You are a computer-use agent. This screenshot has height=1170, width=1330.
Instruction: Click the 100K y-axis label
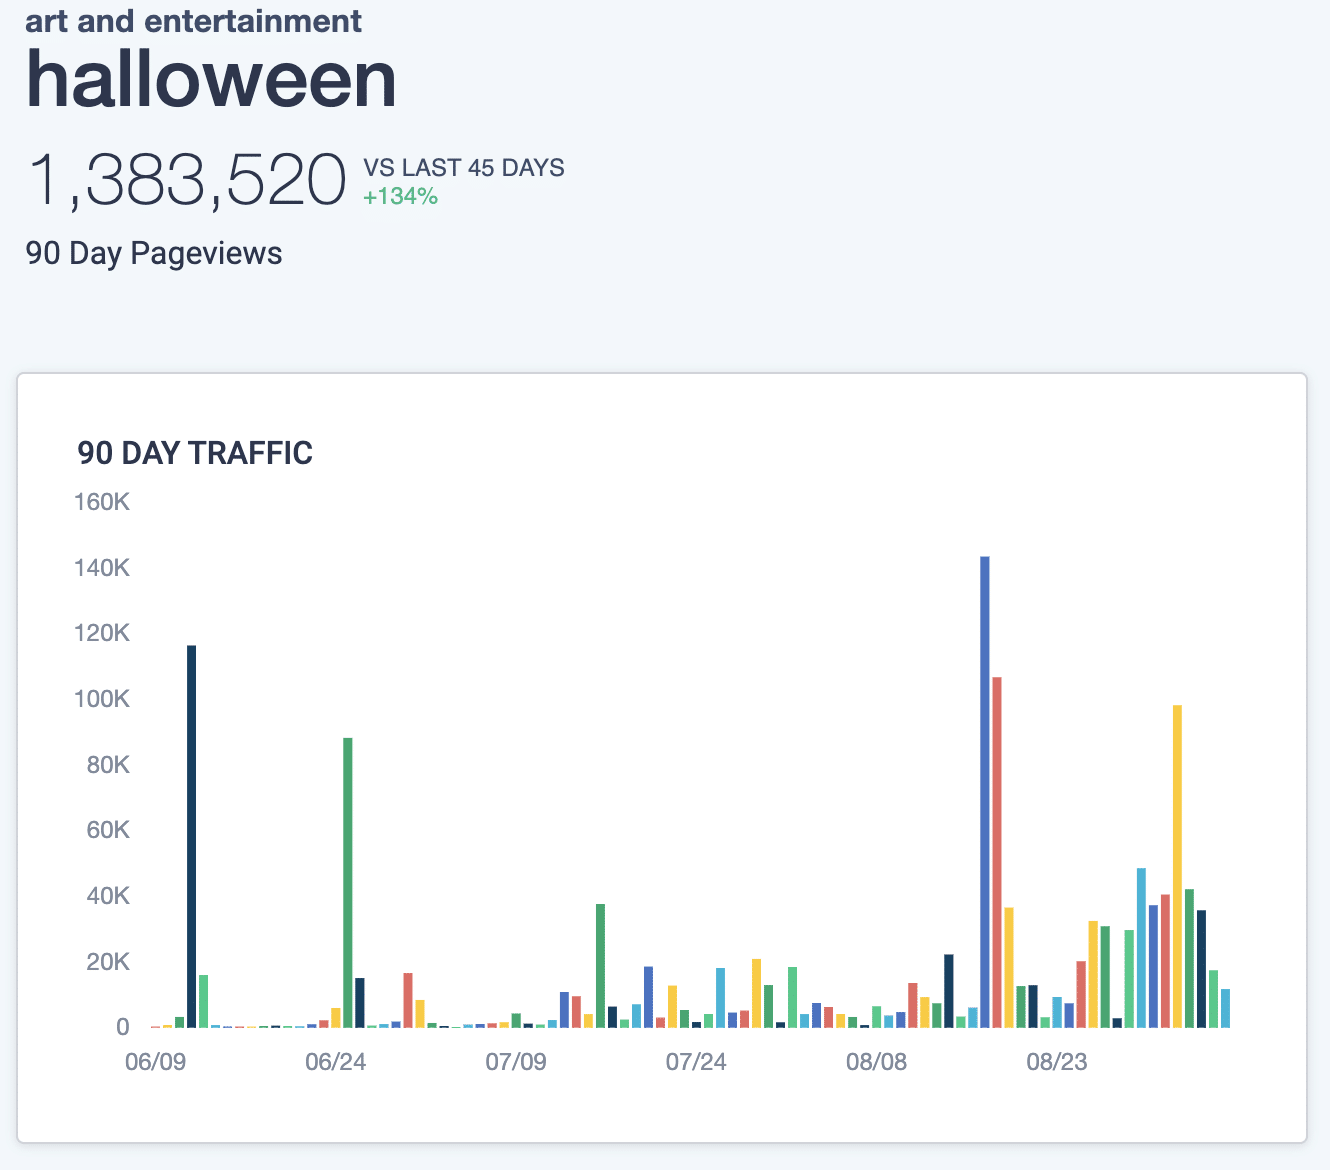(x=102, y=699)
